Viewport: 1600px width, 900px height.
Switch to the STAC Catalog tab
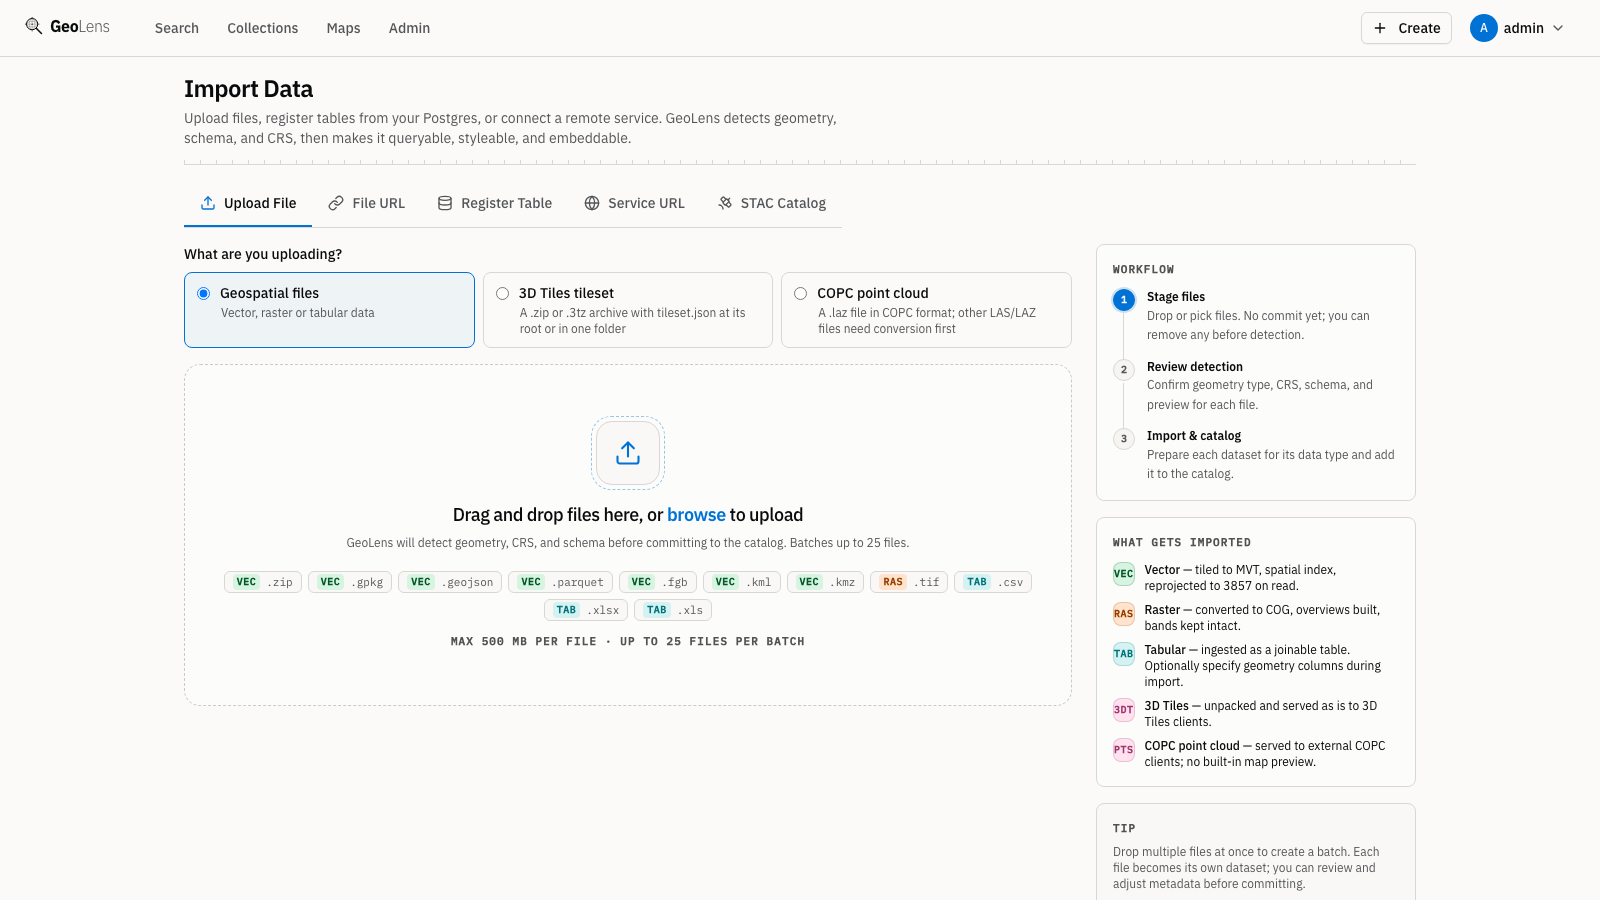tap(772, 203)
